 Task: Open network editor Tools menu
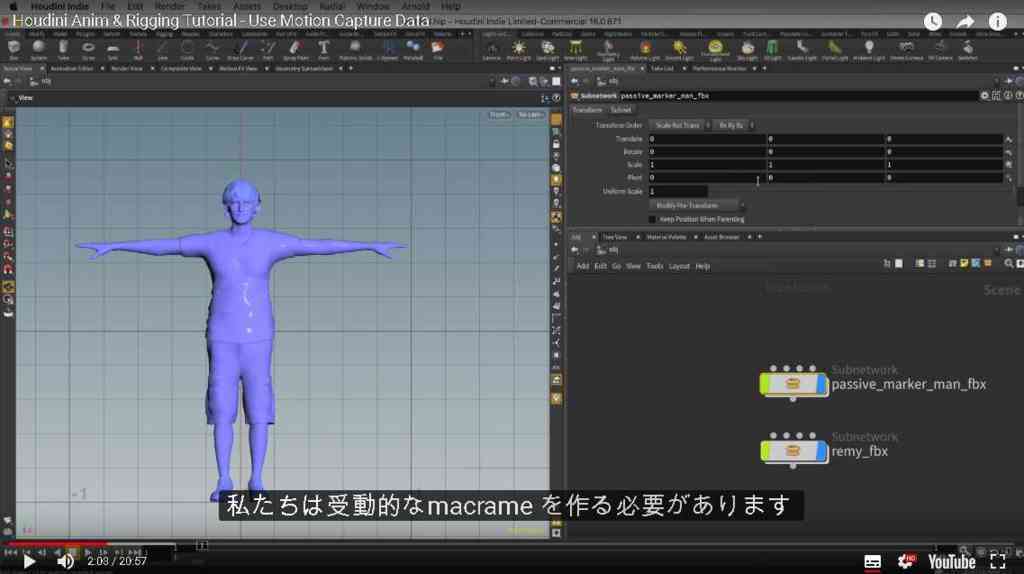click(x=654, y=266)
